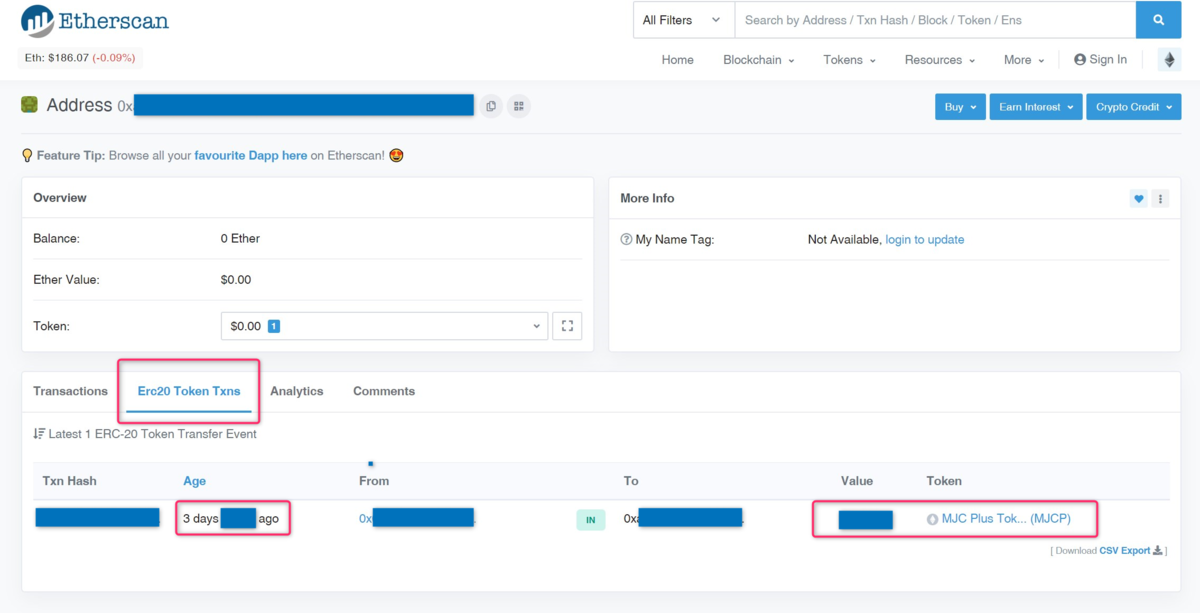
Task: Click the address identicon avatar
Action: [x=30, y=105]
